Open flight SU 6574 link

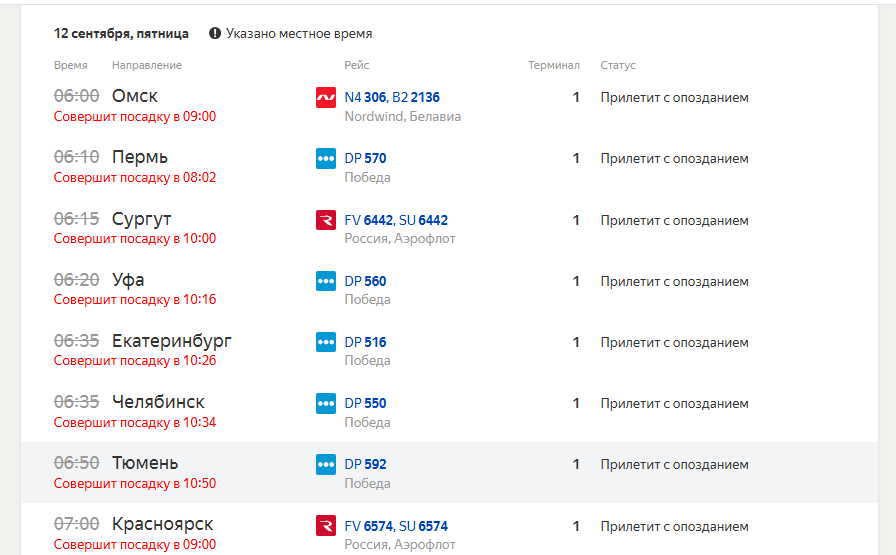point(423,526)
